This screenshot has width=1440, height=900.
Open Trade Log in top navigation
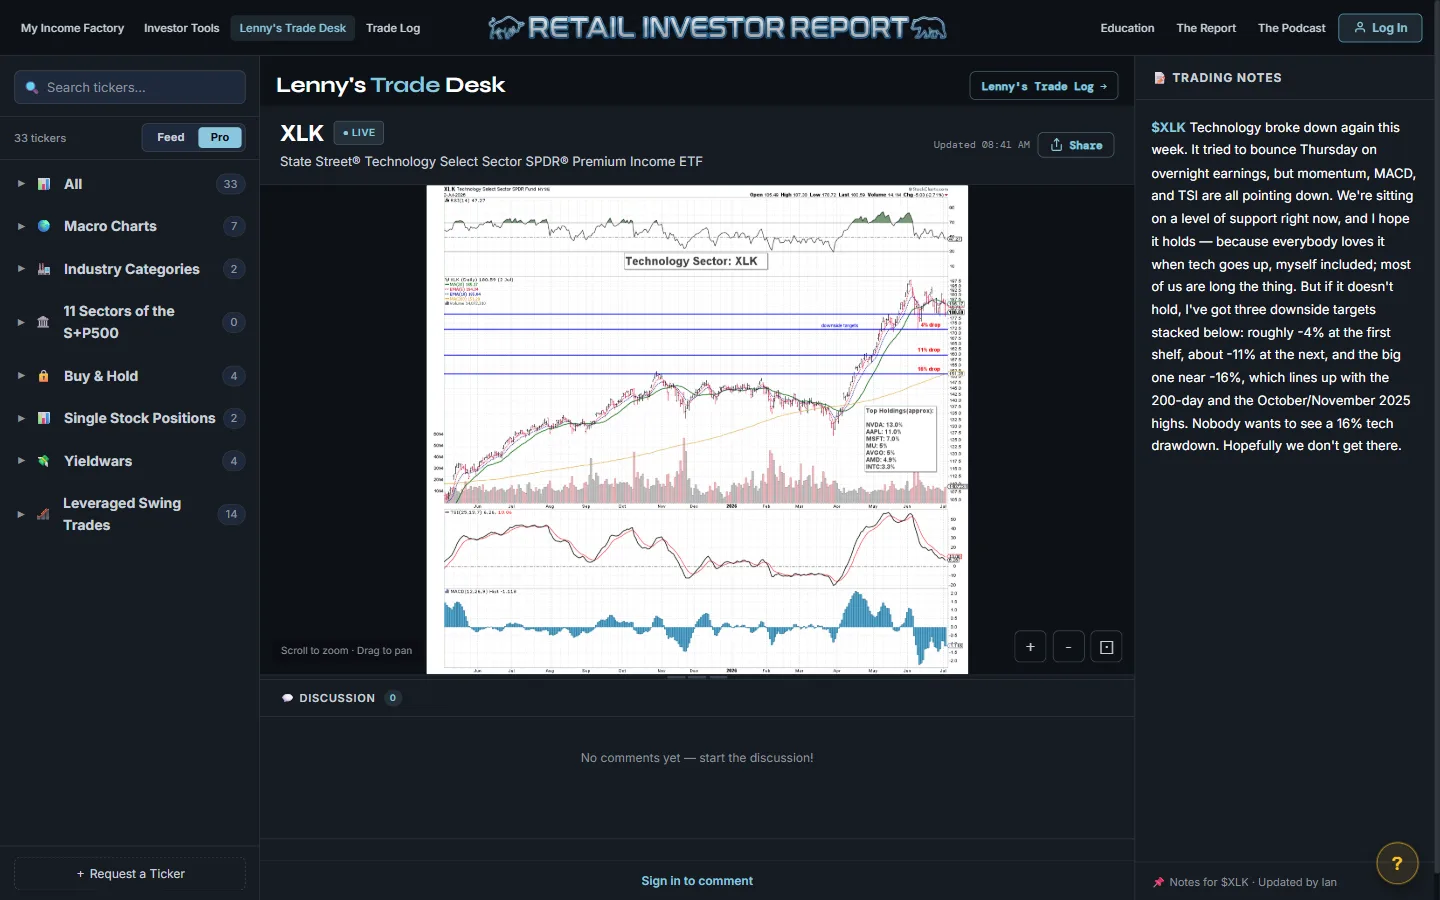click(x=393, y=28)
